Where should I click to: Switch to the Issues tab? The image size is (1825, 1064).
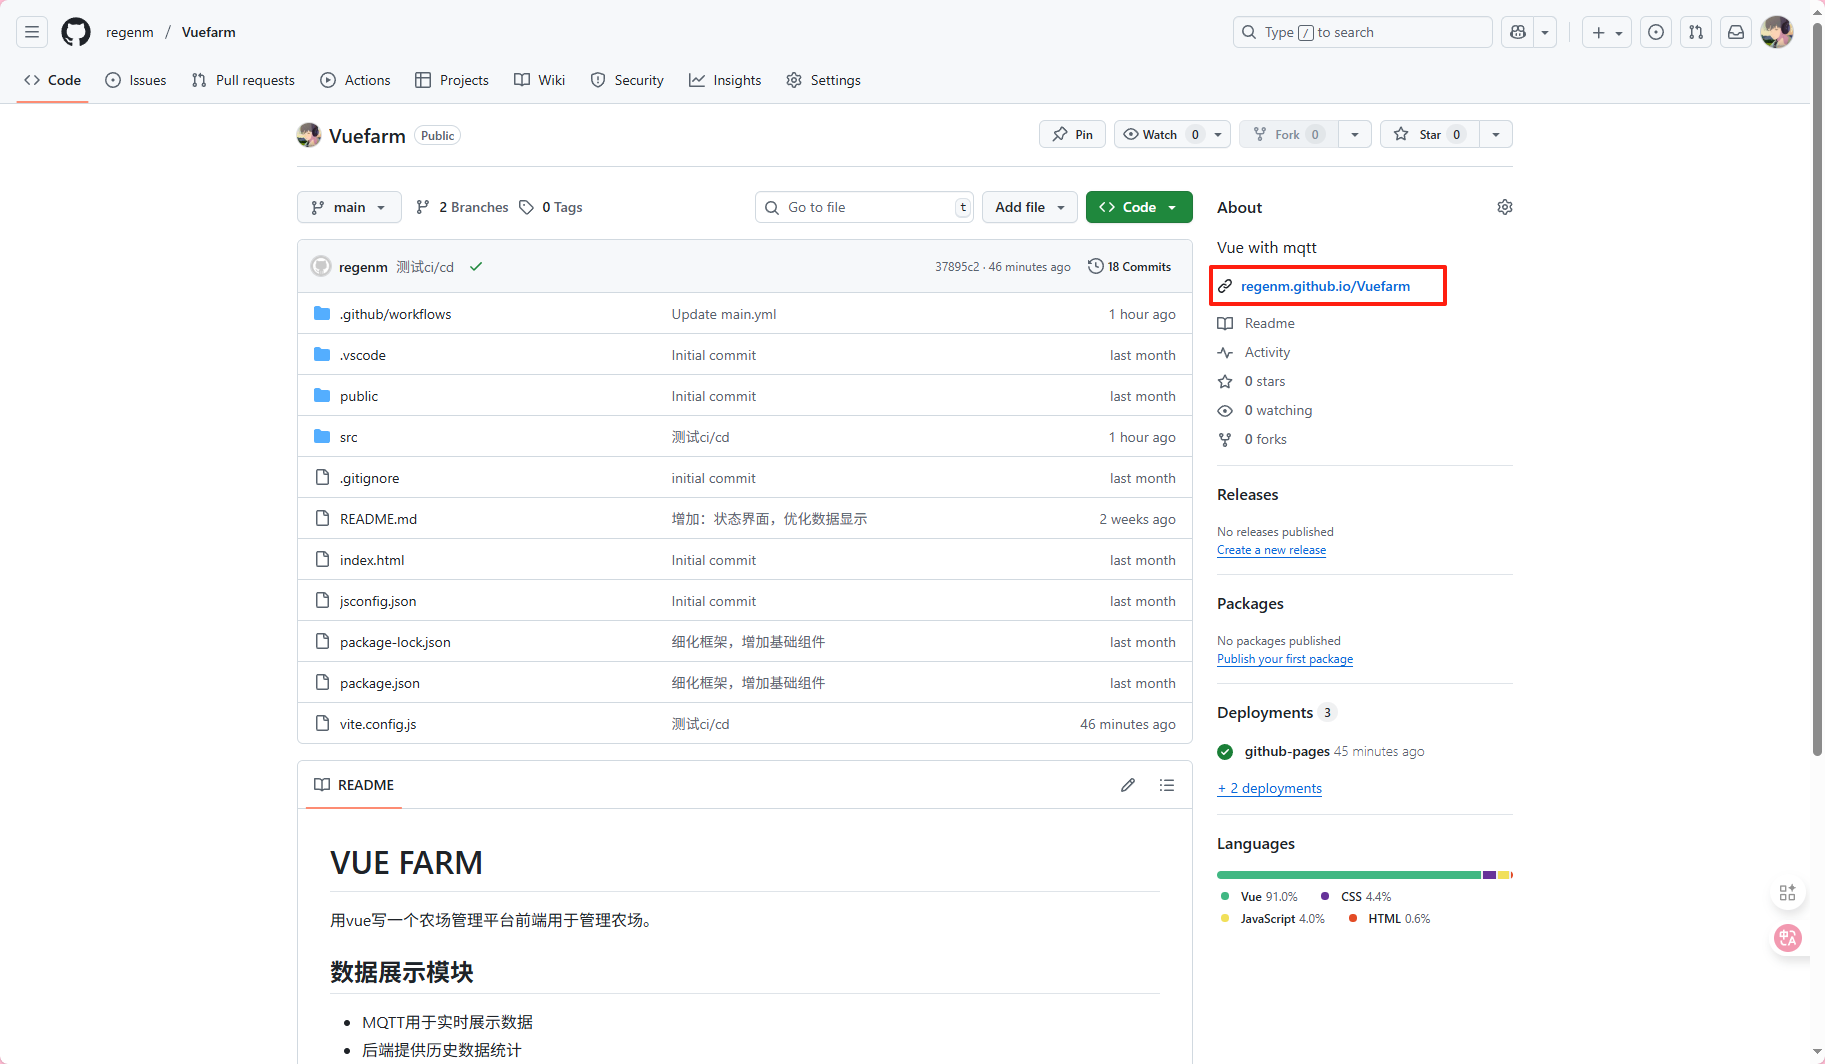[x=136, y=80]
